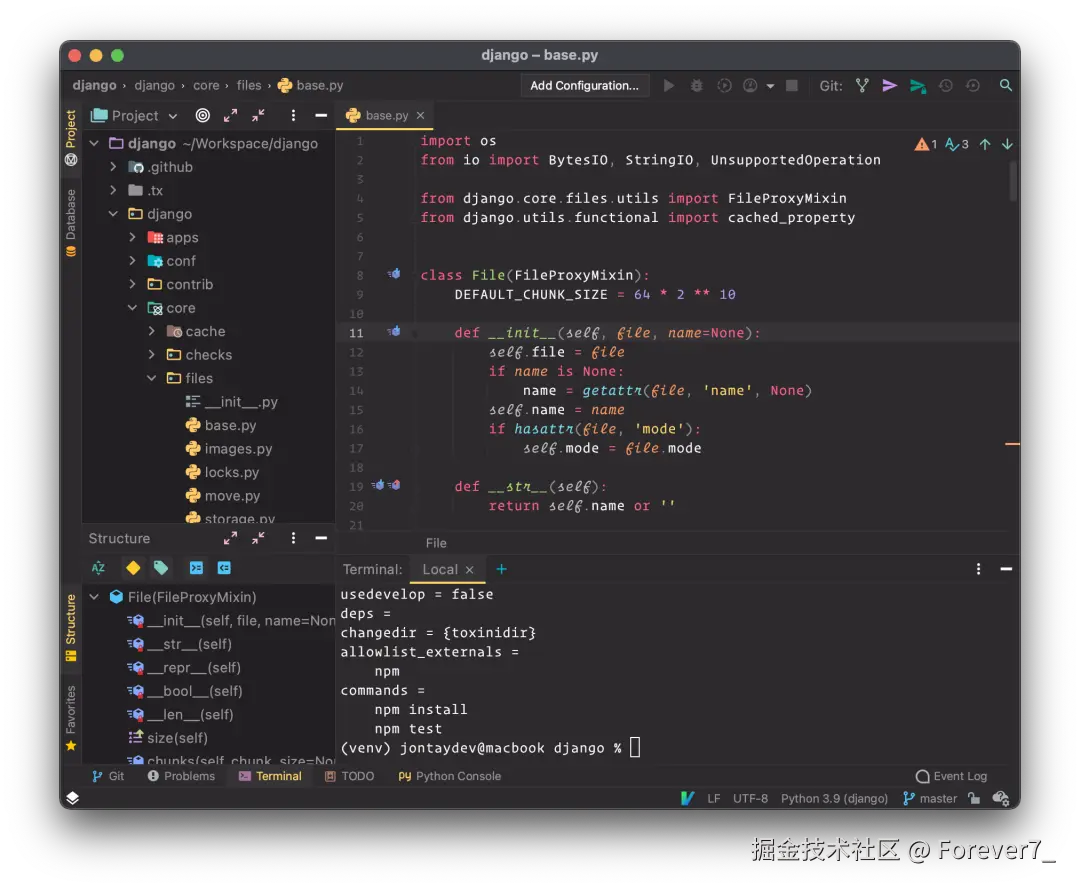Click Select Opened File target icon
Viewport: 1080px width, 888px height.
[x=202, y=116]
